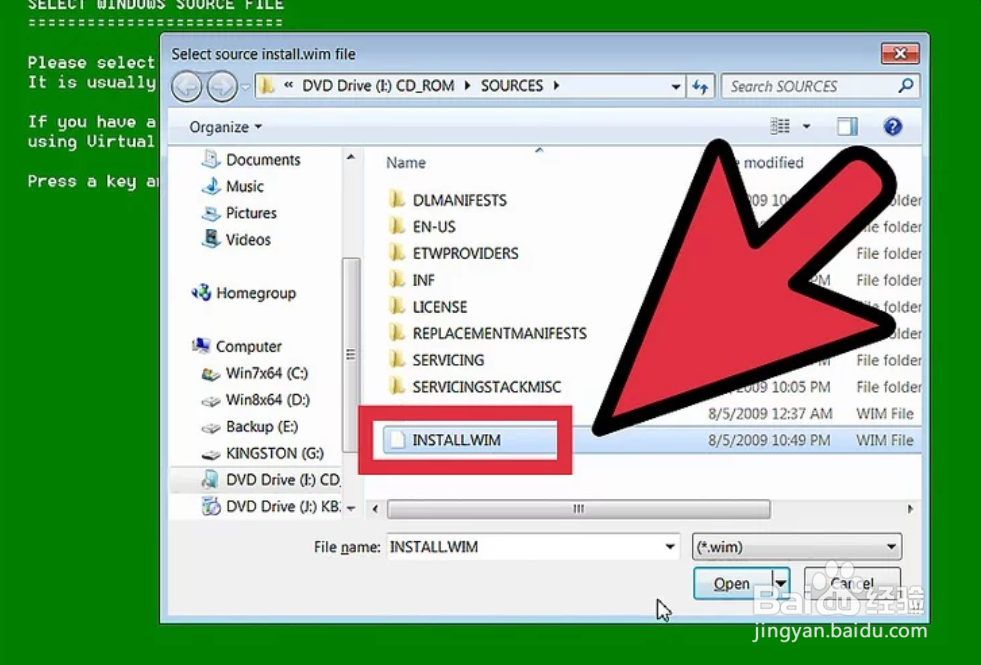
Task: Select the EN-US folder
Action: [434, 226]
